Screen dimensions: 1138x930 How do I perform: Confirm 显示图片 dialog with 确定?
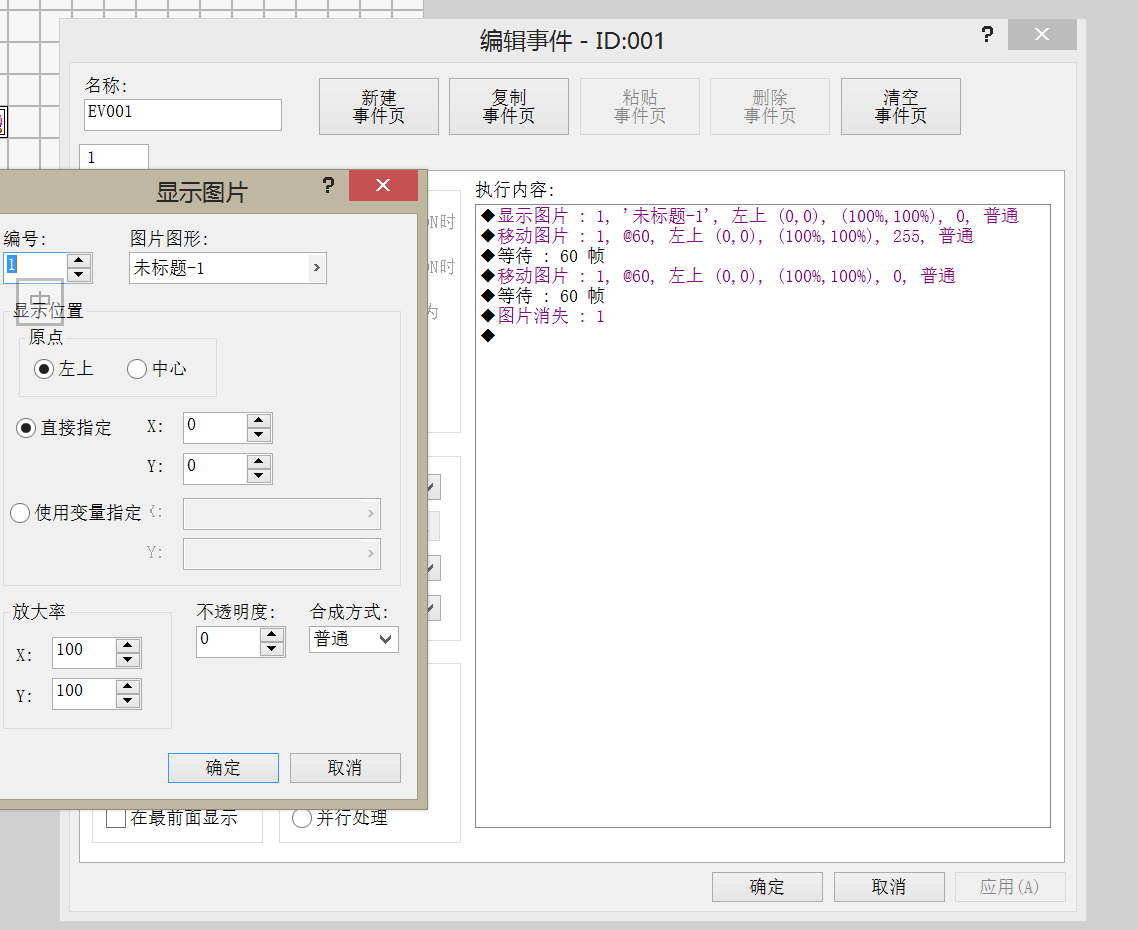pos(224,768)
